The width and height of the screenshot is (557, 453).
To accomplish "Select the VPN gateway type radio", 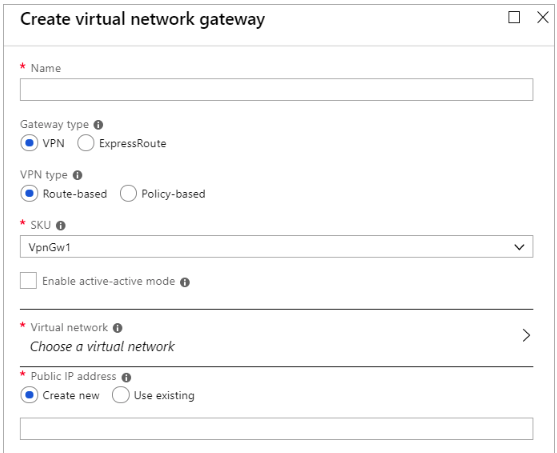I will [x=29, y=143].
